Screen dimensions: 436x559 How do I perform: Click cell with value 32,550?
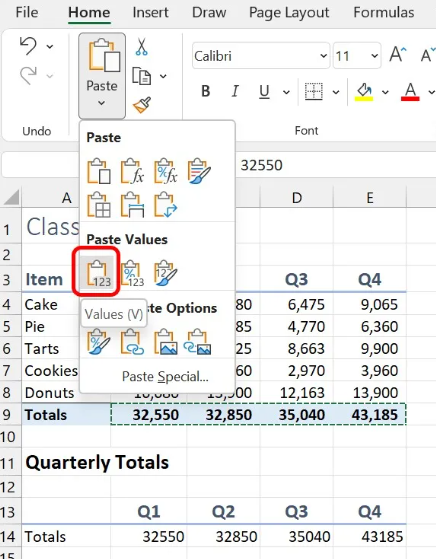149,415
